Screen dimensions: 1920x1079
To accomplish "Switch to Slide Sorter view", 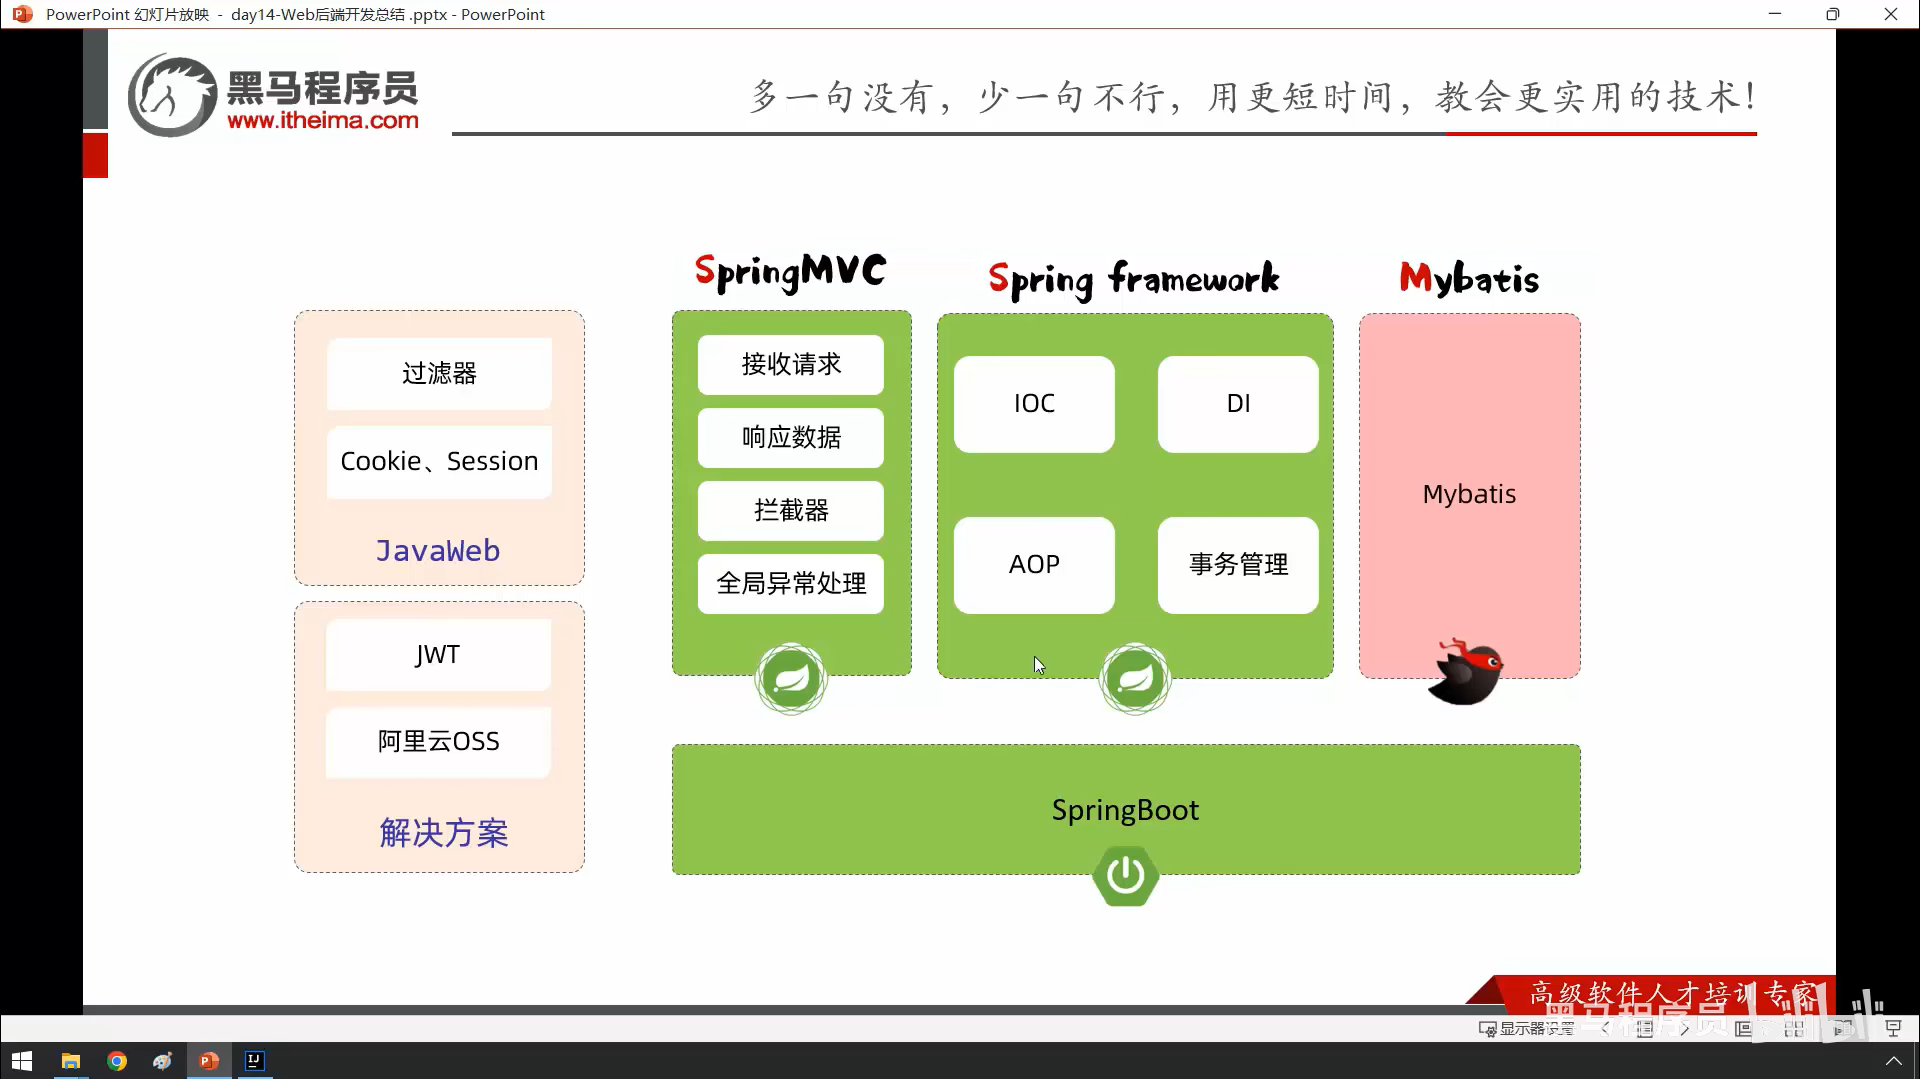I will (x=1794, y=1028).
